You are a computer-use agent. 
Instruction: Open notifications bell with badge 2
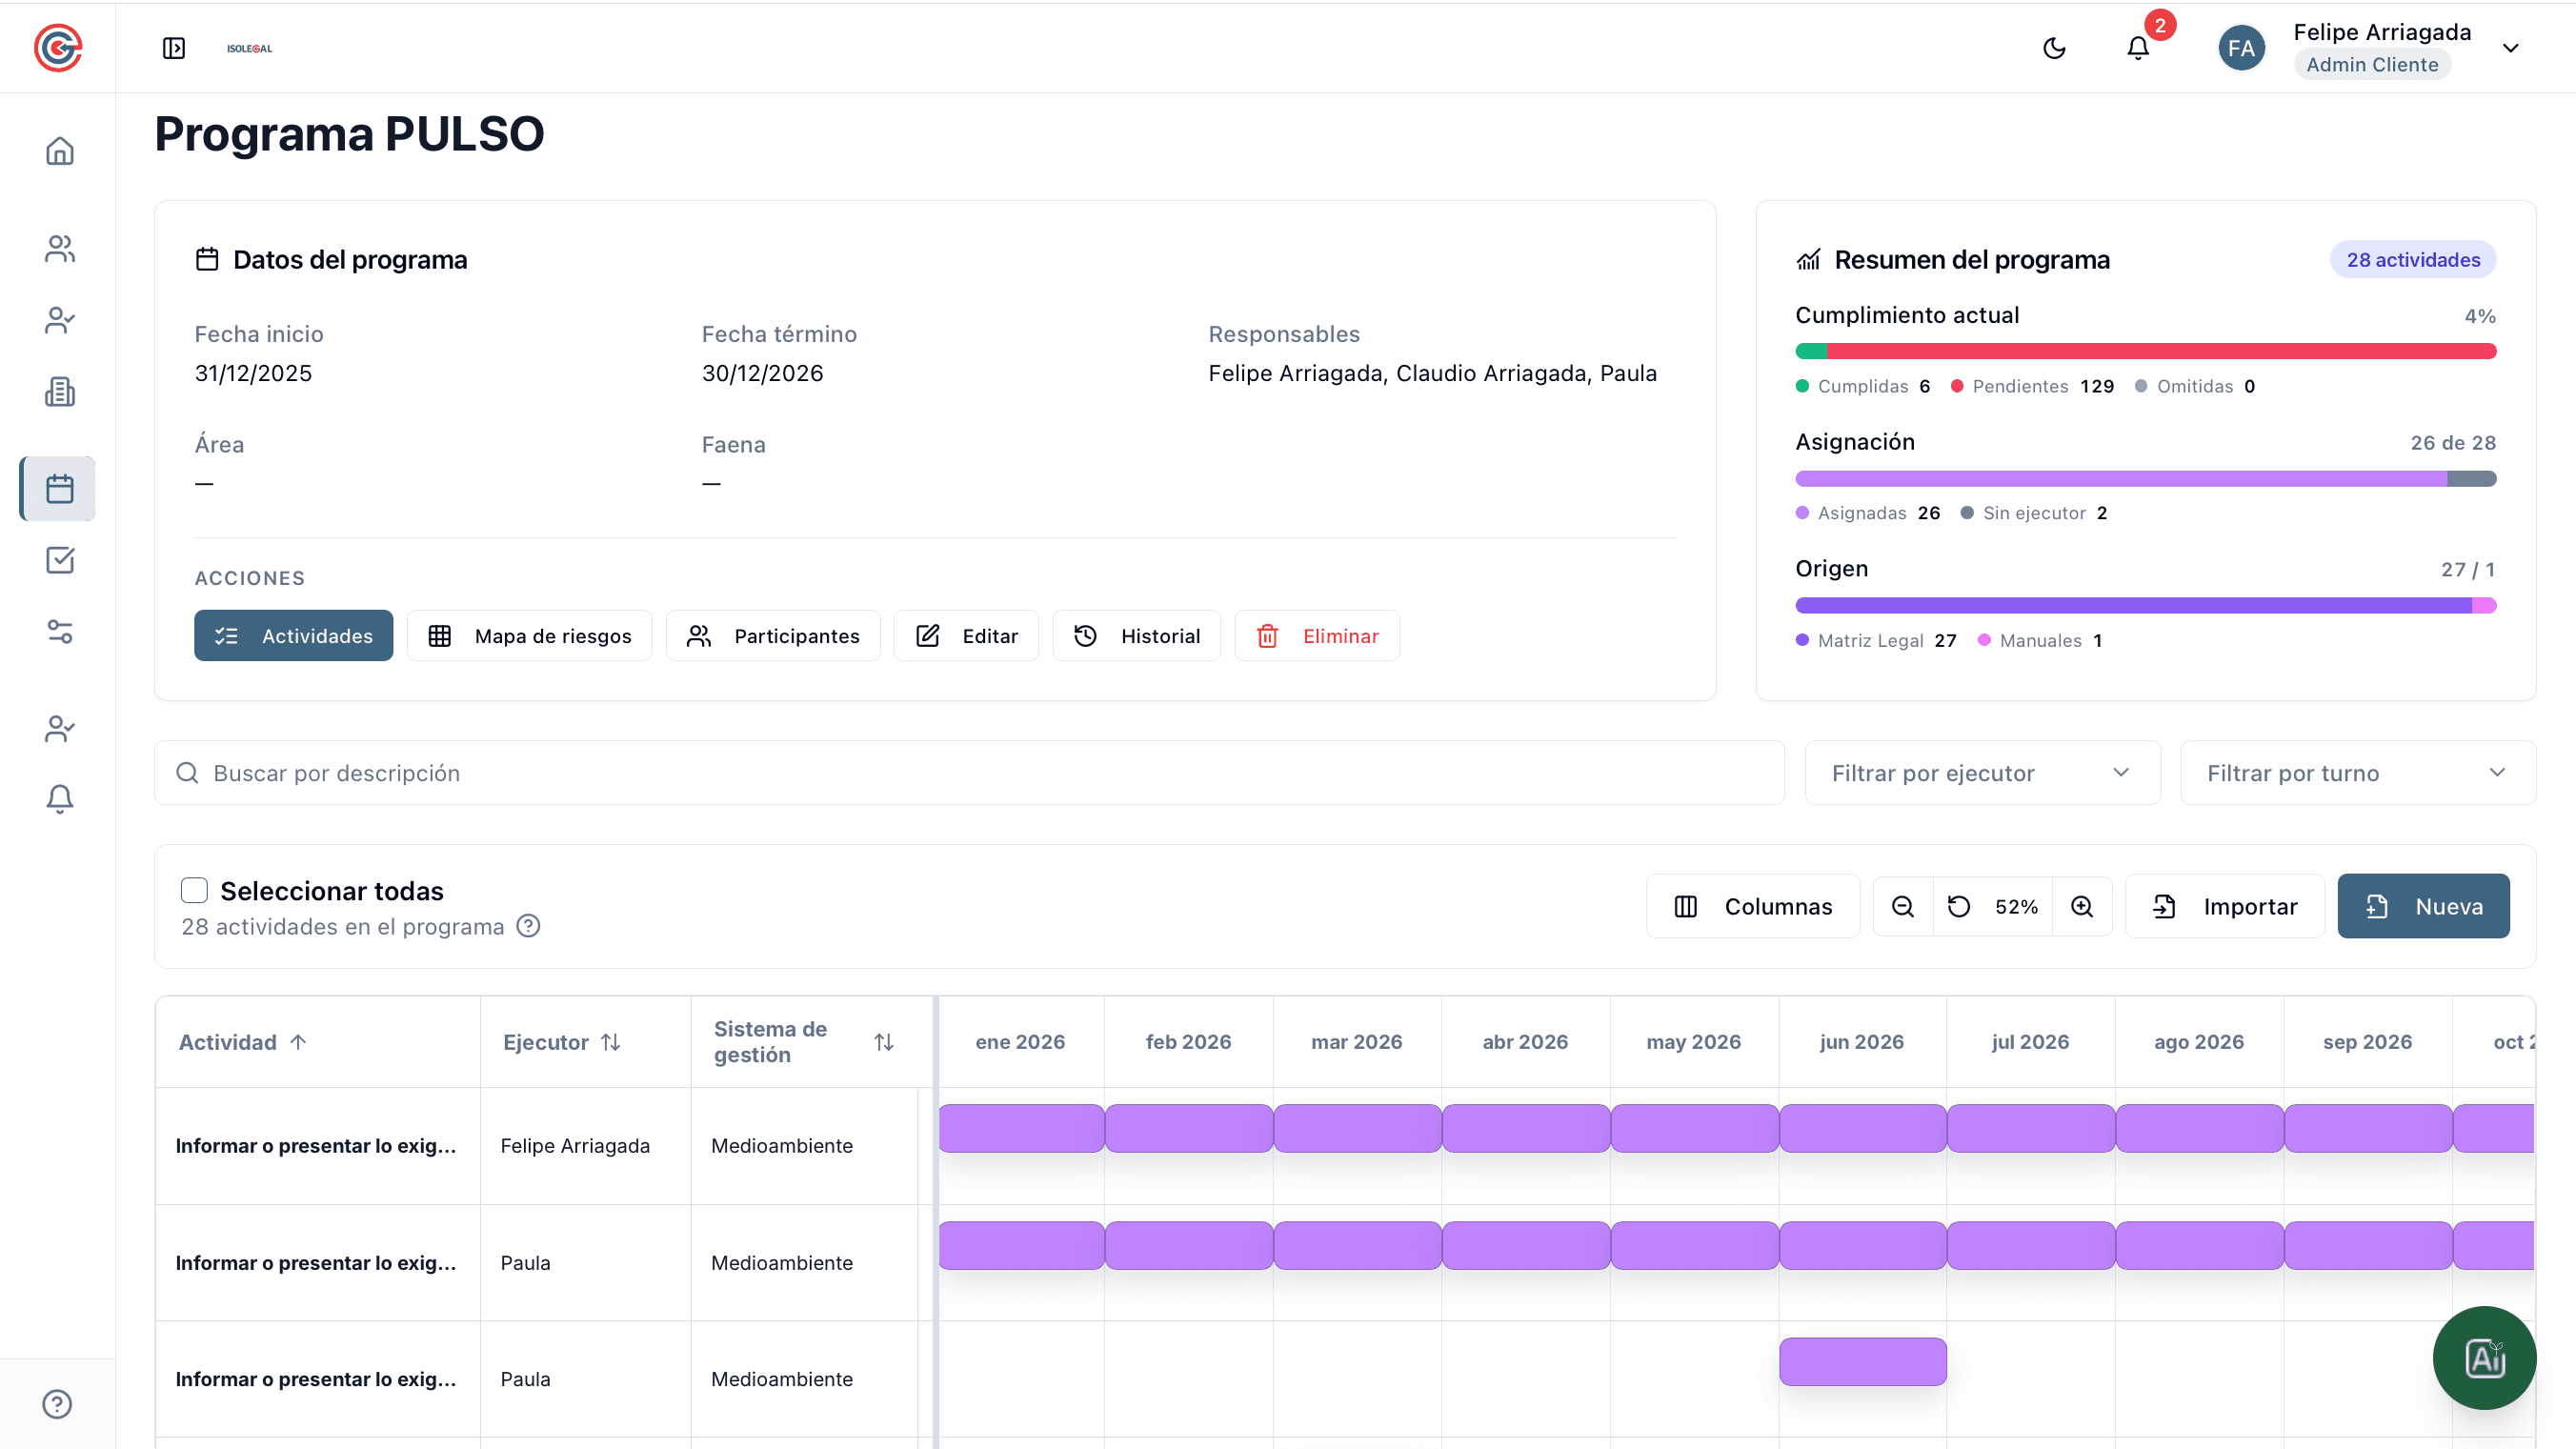(x=2138, y=48)
